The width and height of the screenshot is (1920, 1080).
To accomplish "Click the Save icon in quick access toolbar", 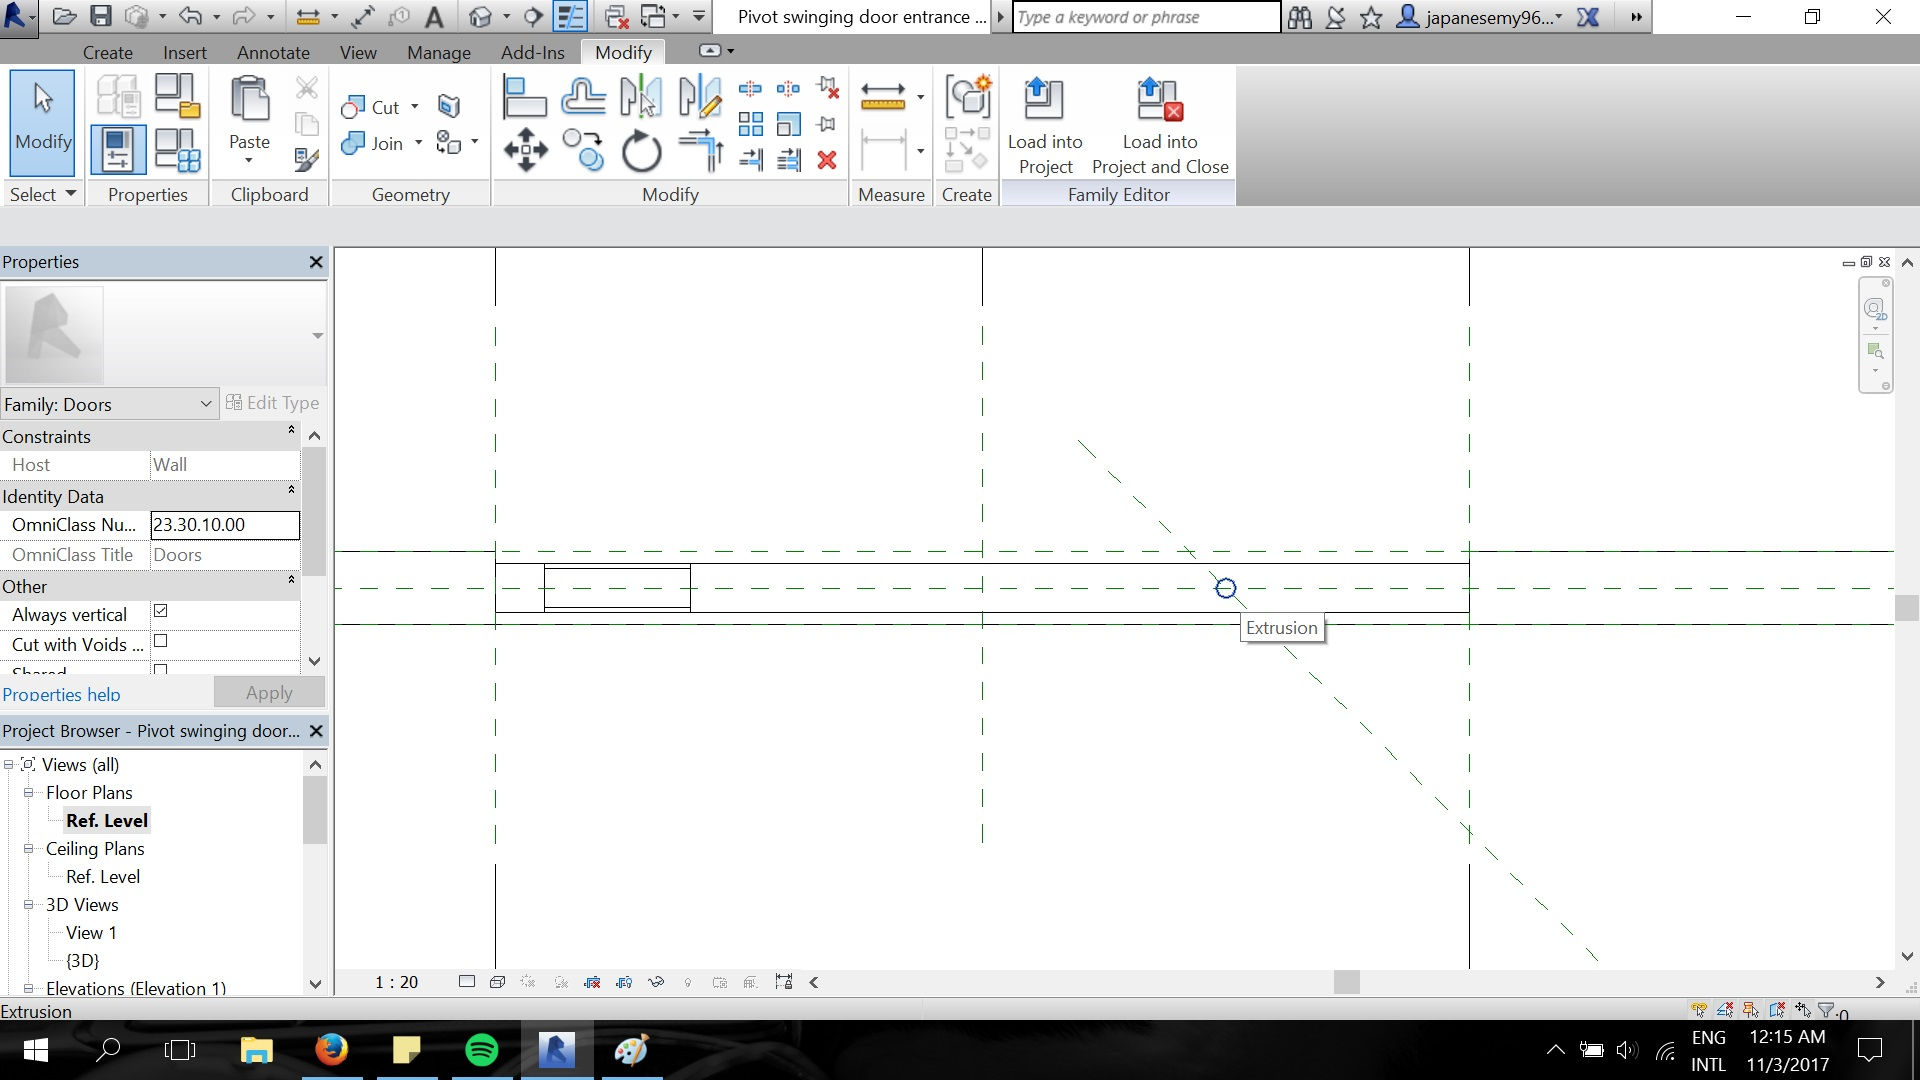I will pyautogui.click(x=100, y=17).
